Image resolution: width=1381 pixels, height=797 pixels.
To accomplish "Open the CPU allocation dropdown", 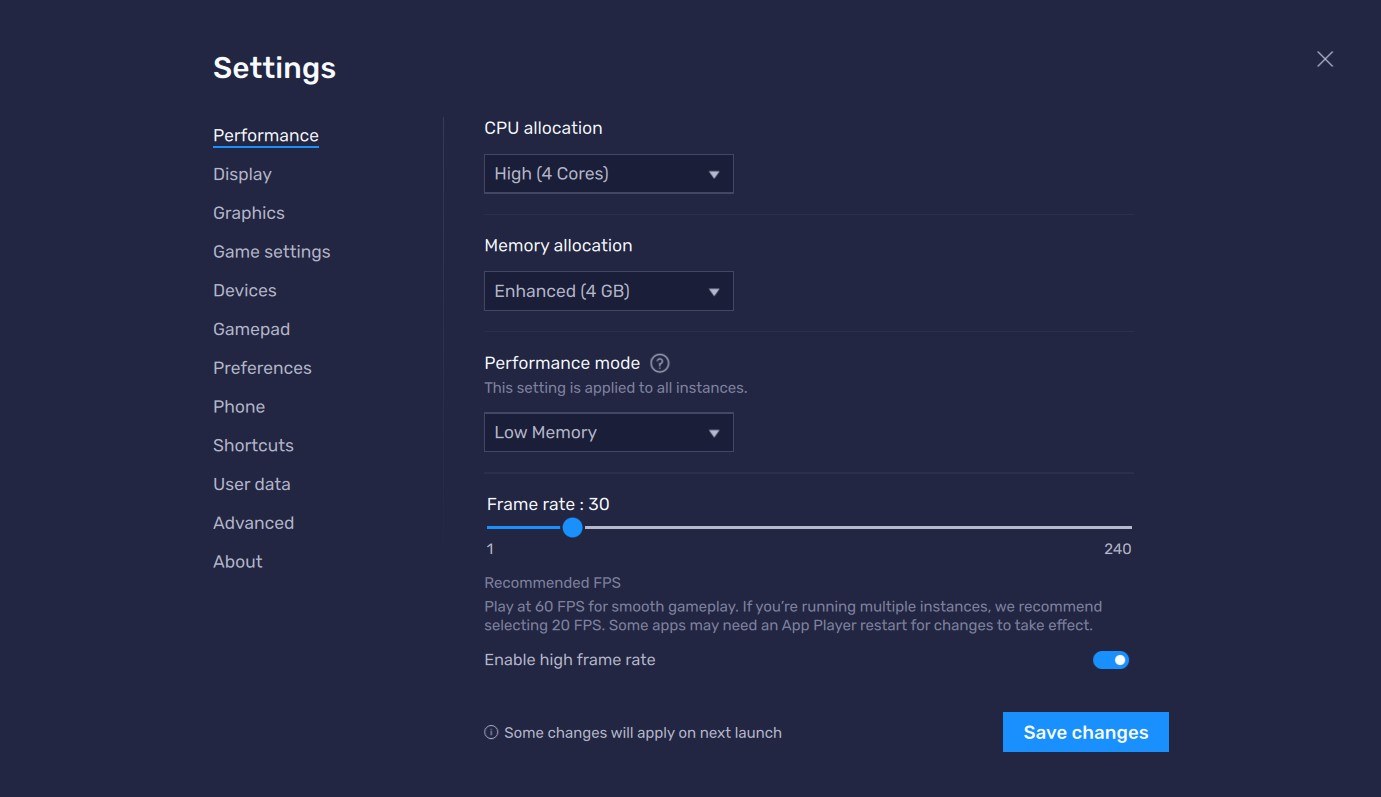I will click(608, 174).
